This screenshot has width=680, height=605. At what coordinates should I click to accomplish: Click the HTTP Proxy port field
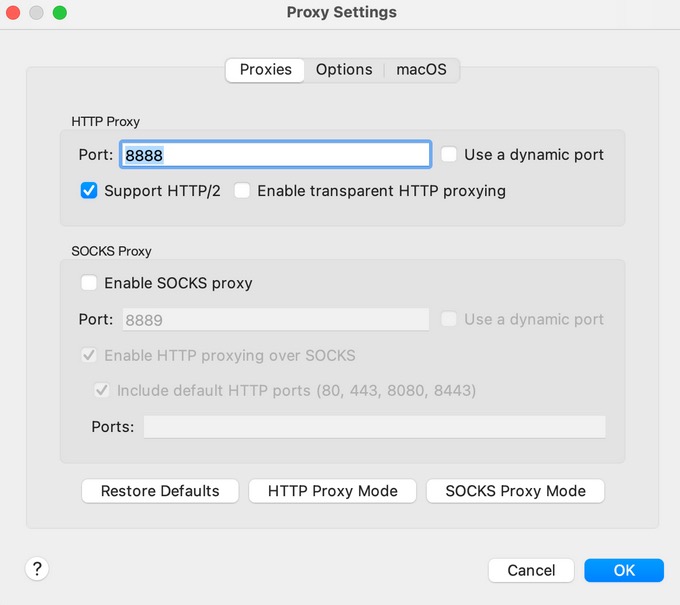point(275,155)
